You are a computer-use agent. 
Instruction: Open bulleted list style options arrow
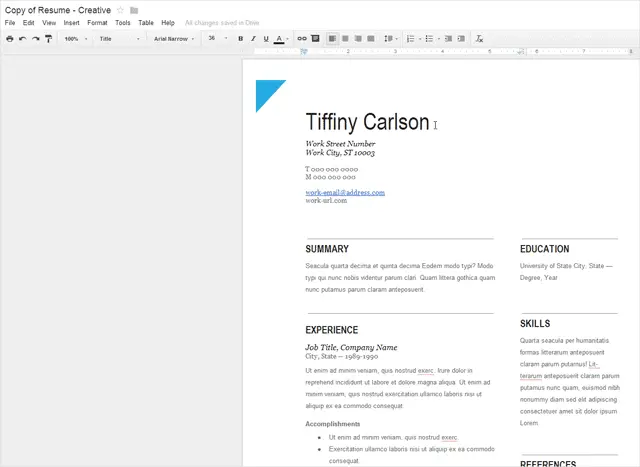pos(439,39)
